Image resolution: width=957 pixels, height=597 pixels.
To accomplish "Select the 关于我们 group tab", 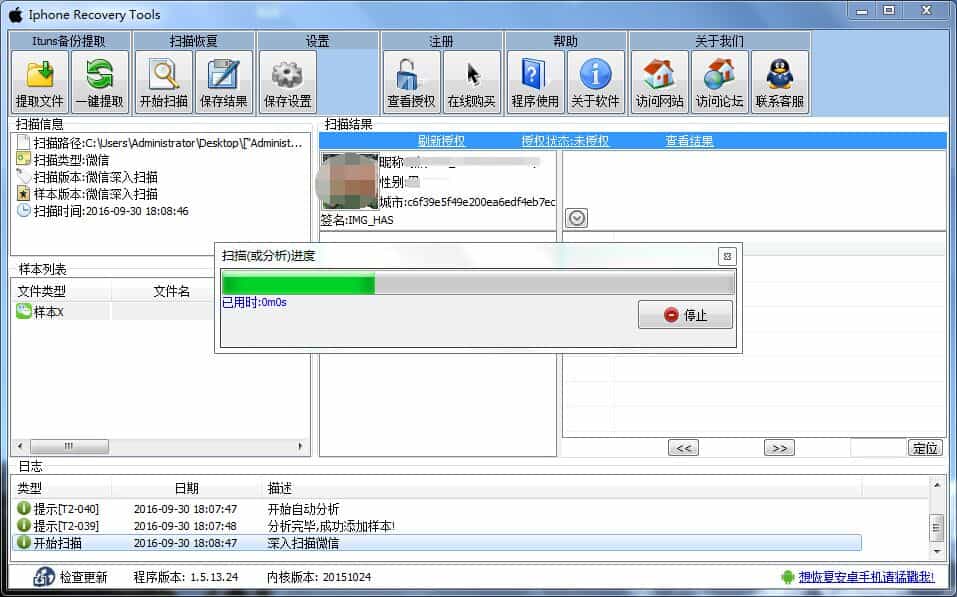I will pos(720,41).
